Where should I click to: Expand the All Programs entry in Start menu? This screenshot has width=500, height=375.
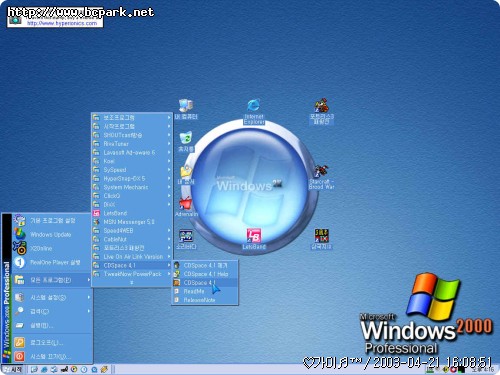click(x=52, y=280)
